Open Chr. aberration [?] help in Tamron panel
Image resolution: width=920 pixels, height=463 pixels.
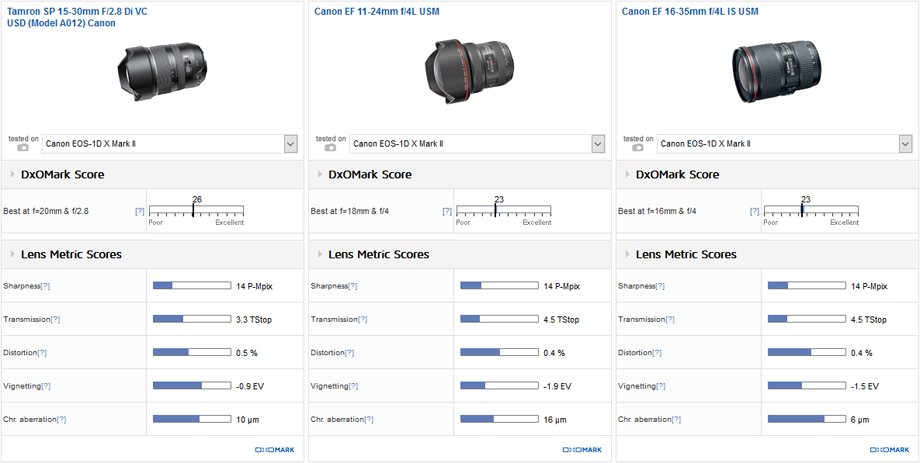coord(61,420)
